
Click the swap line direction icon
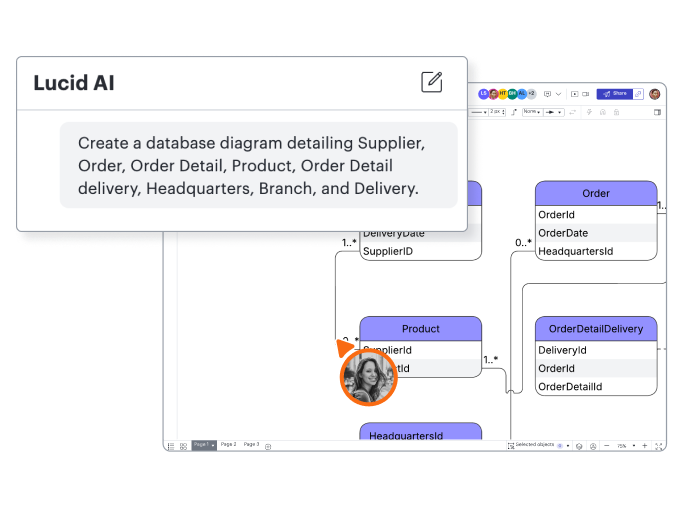572,112
